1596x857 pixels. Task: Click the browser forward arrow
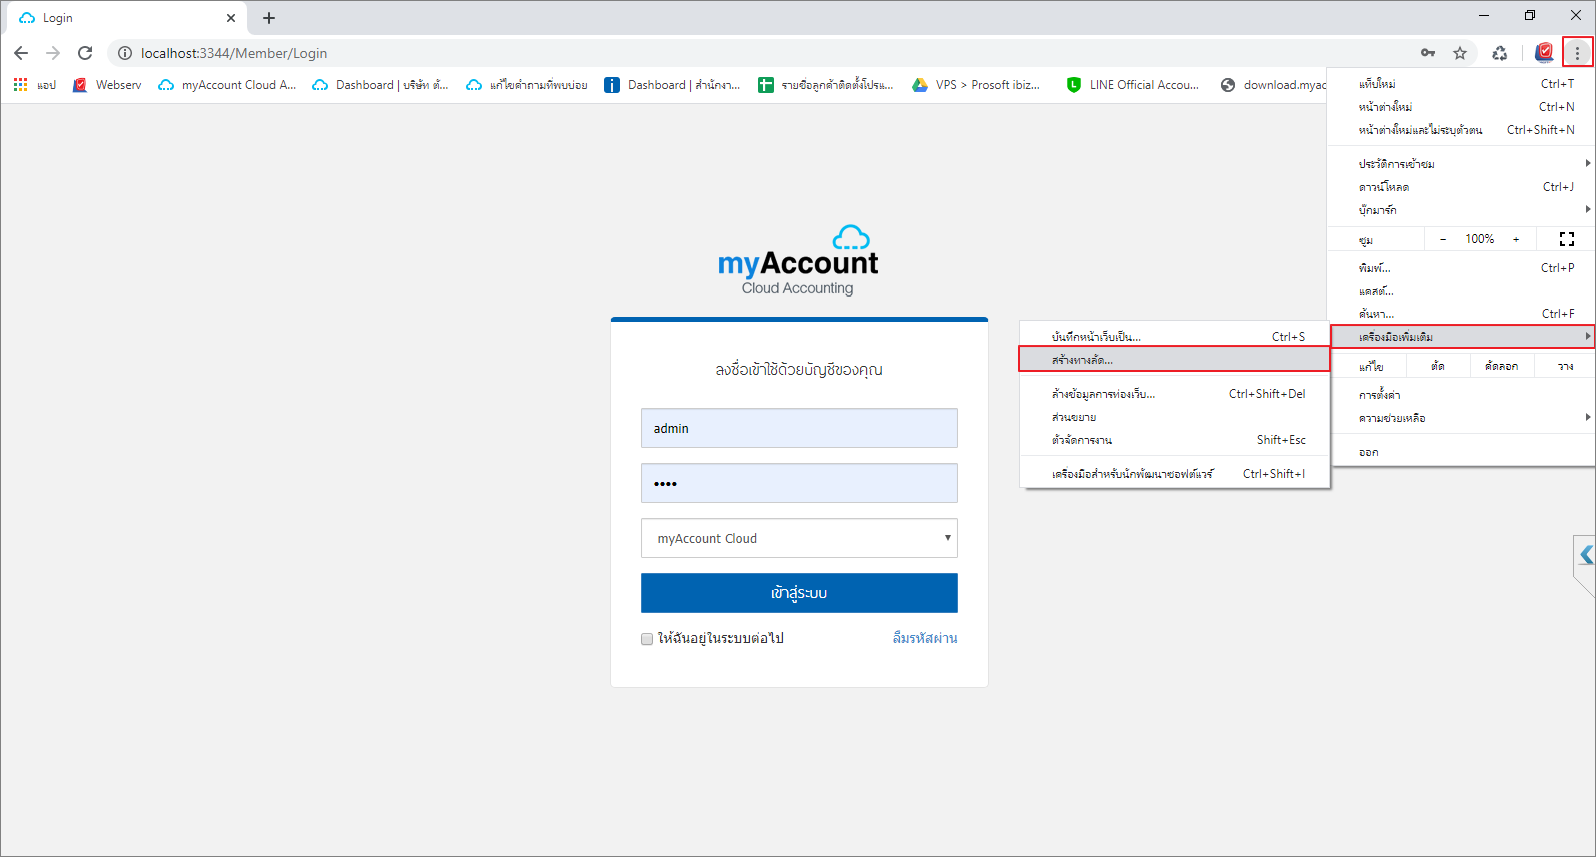[x=53, y=53]
